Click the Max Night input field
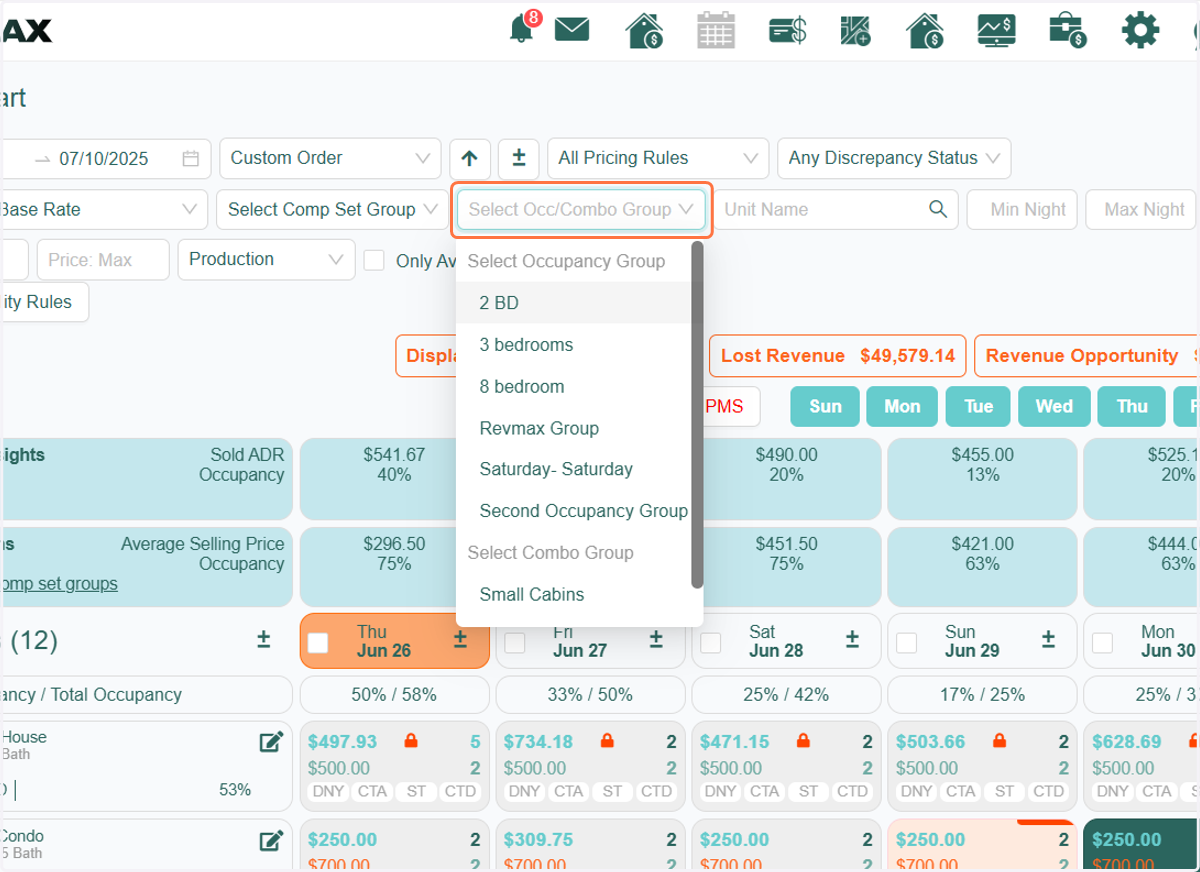Image resolution: width=1200 pixels, height=872 pixels. (1140, 209)
